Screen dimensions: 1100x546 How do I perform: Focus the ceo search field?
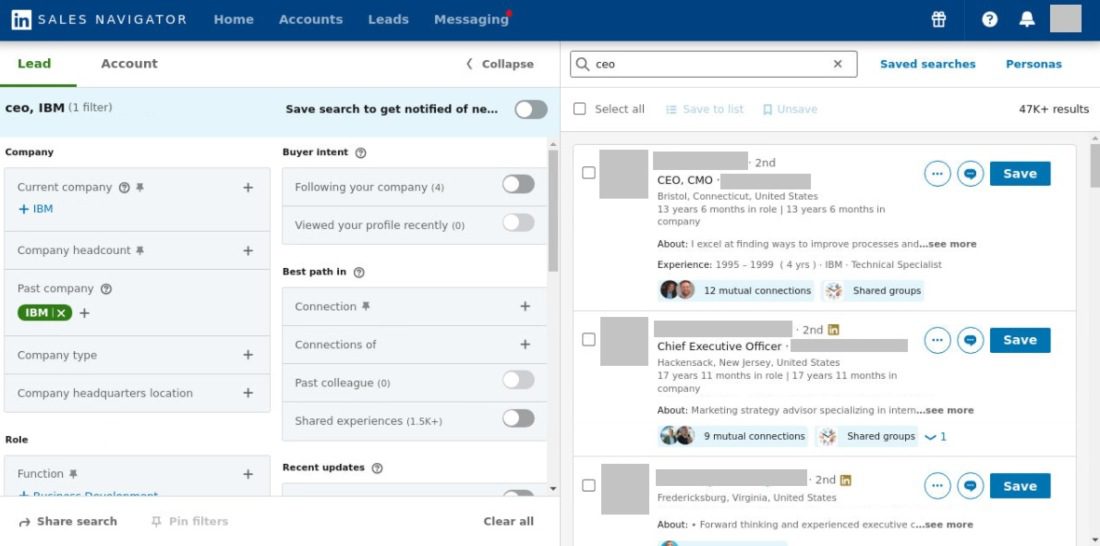(x=712, y=64)
